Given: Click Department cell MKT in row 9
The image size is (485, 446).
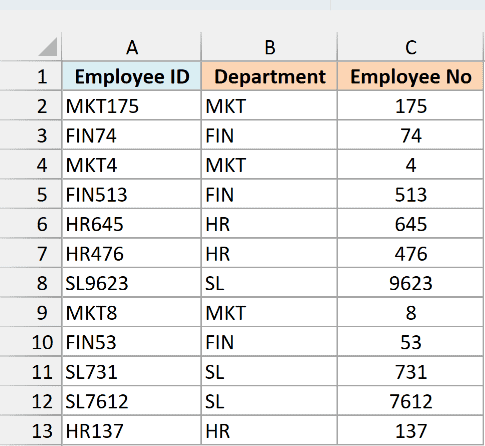Looking at the screenshot, I should point(269,312).
